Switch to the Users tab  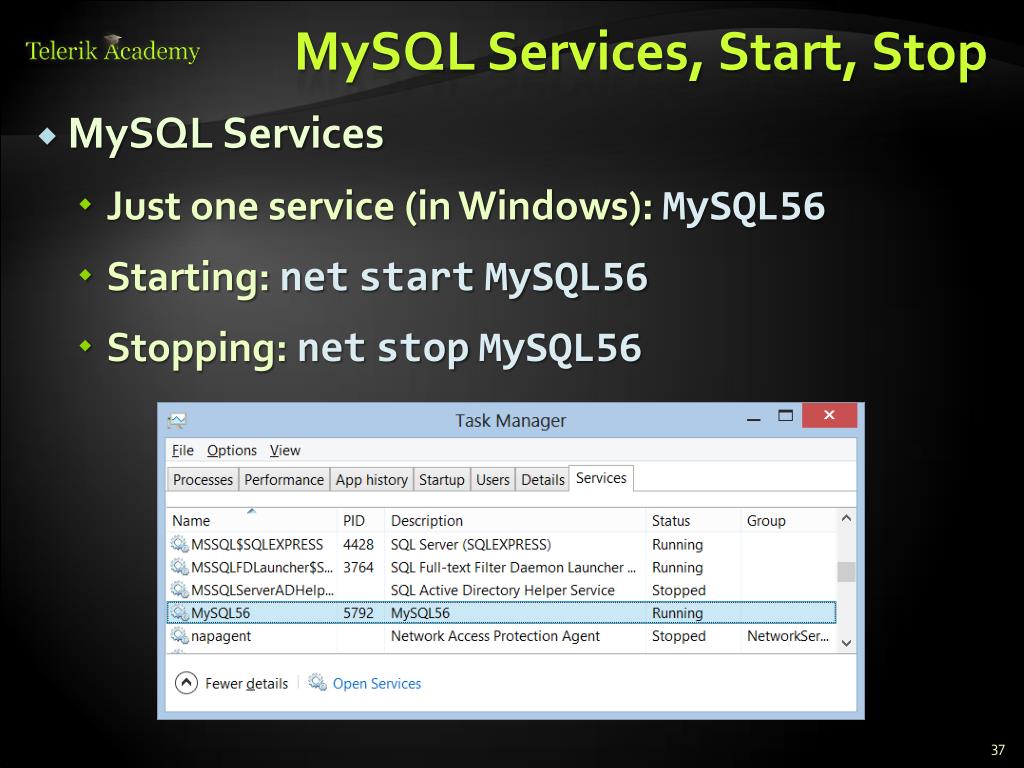coord(492,479)
